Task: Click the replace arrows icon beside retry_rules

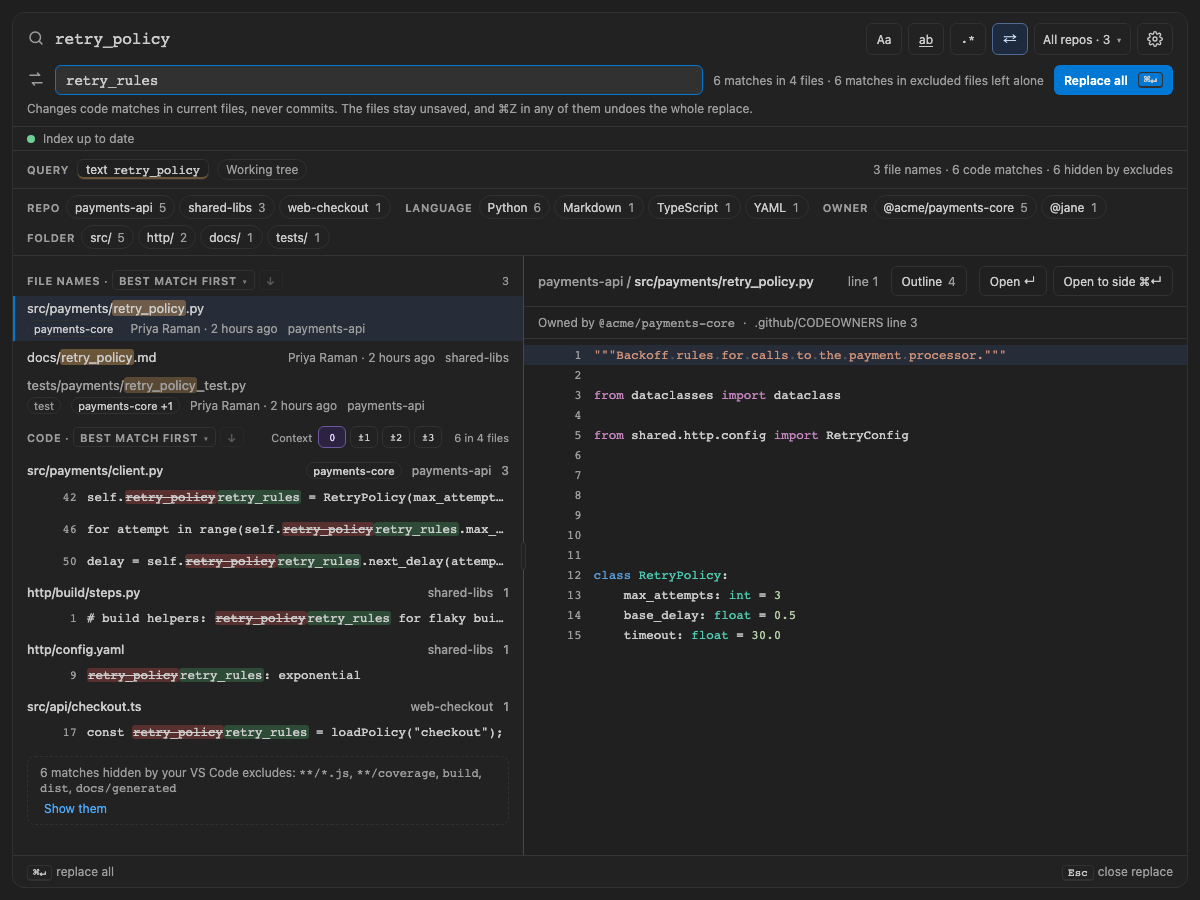Action: (x=36, y=80)
